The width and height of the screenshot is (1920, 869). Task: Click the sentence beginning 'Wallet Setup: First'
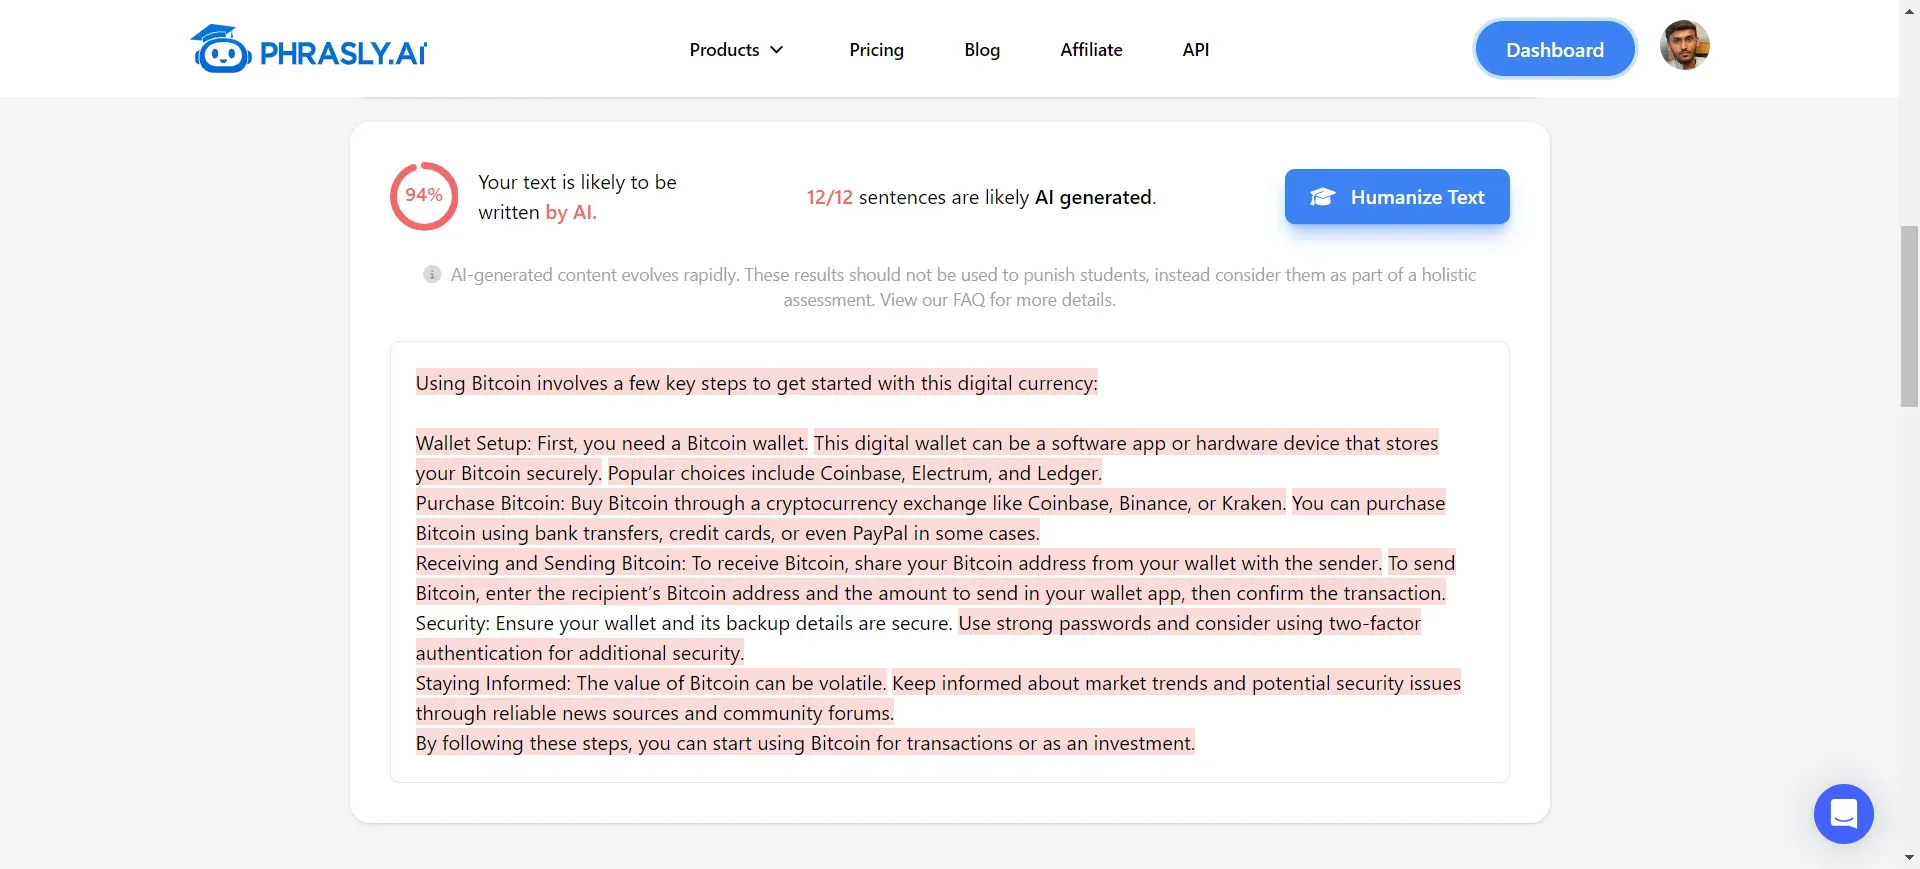tap(611, 443)
